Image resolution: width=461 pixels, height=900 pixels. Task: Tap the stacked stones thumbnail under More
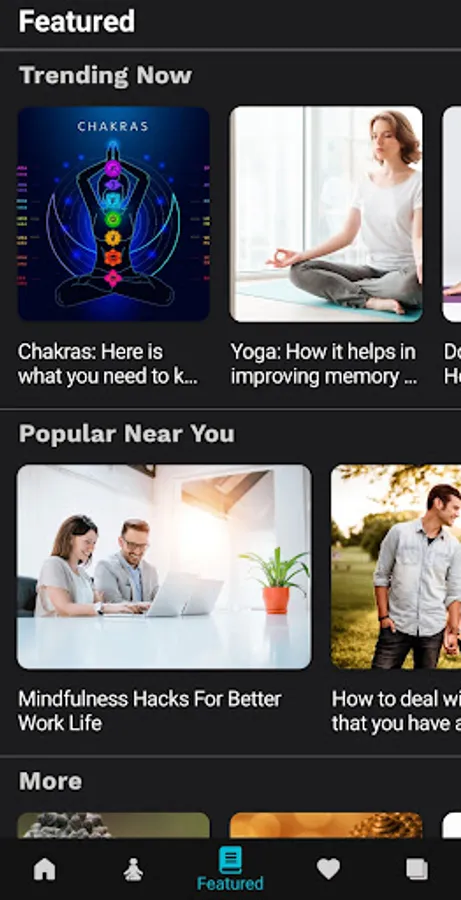pyautogui.click(x=114, y=825)
